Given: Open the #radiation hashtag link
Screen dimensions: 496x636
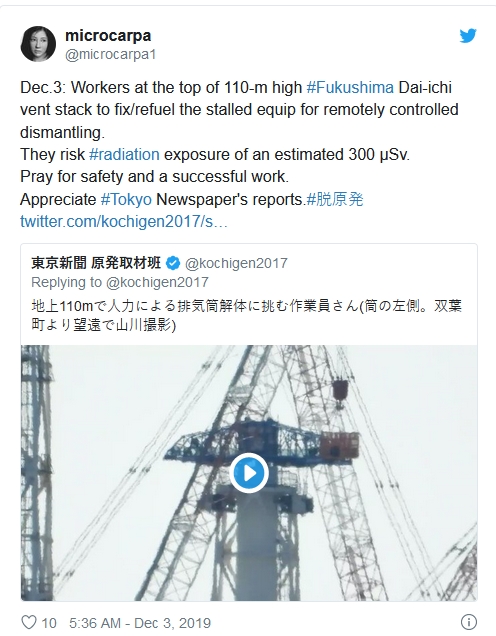Looking at the screenshot, I should 124,155.
